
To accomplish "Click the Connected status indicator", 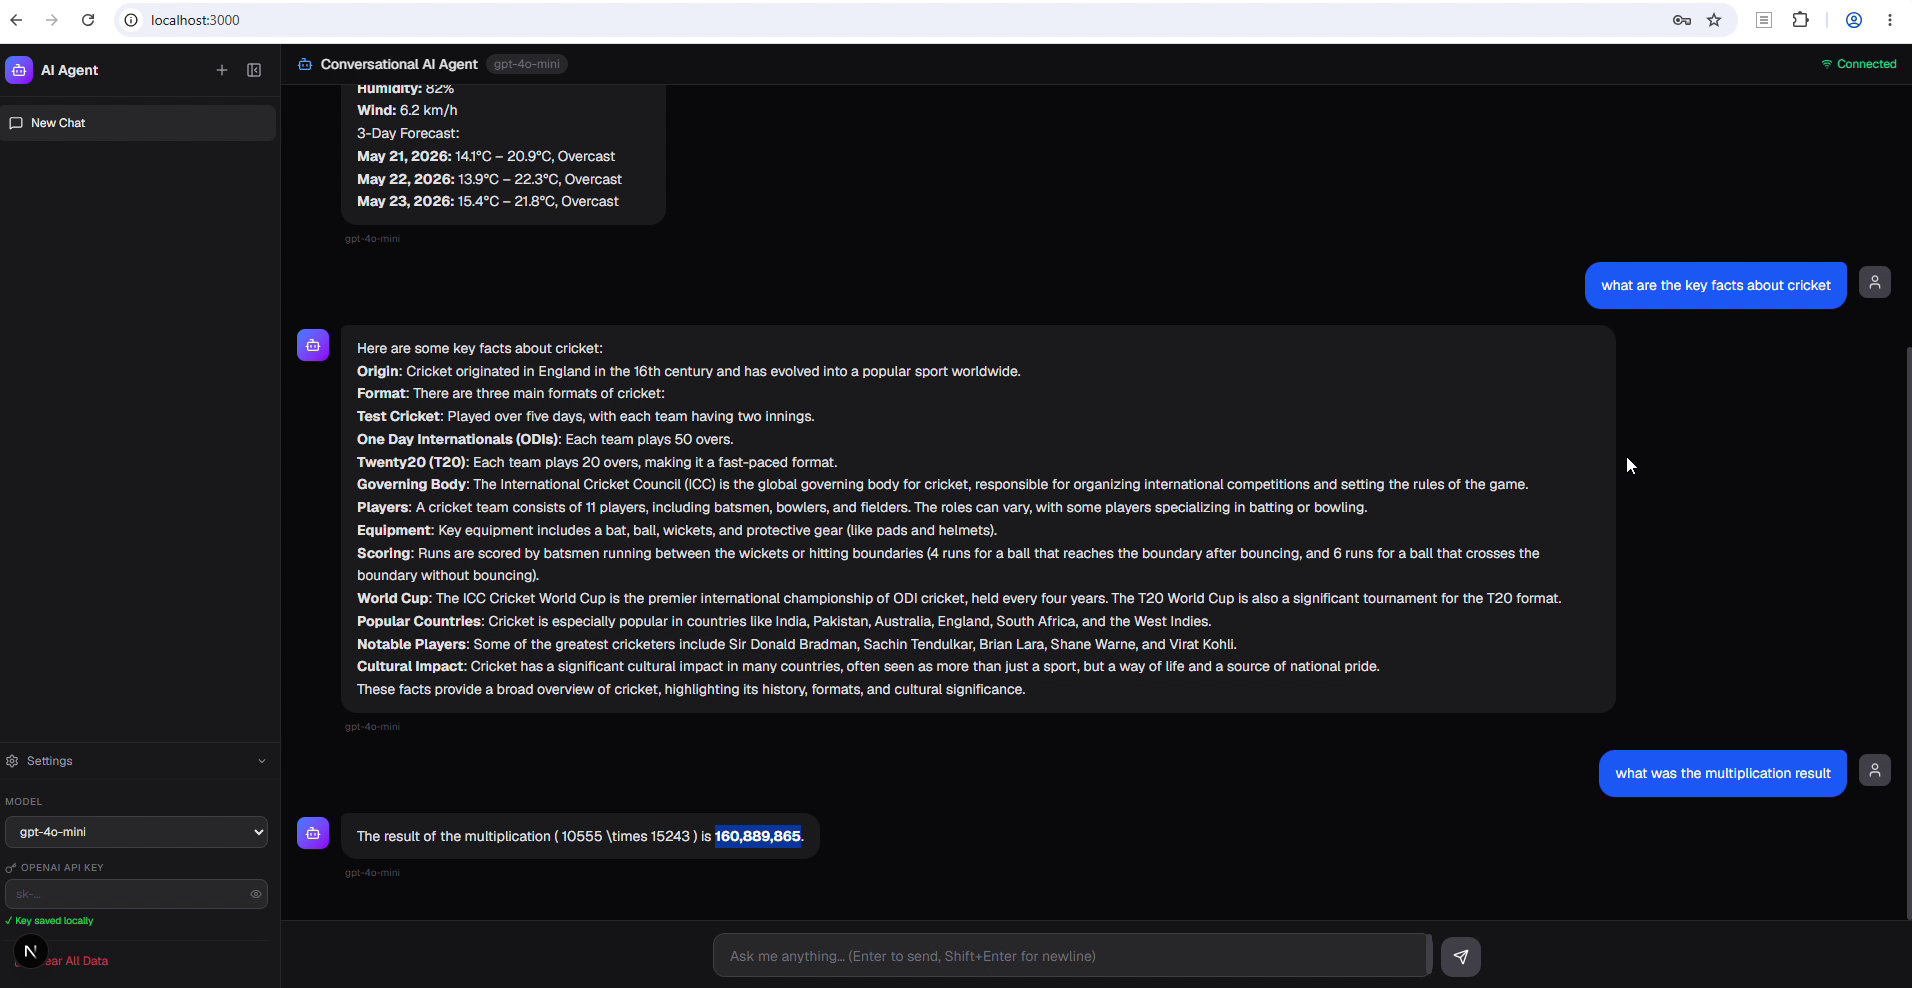I will click(x=1858, y=64).
